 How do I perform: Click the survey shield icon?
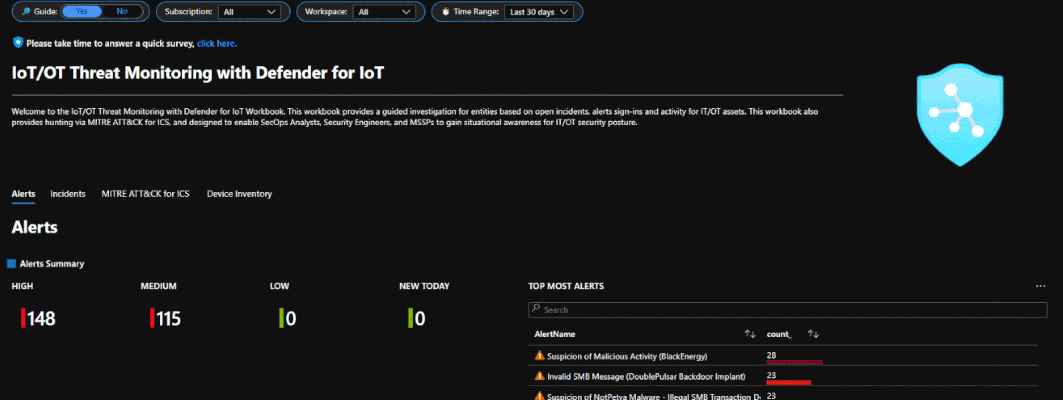18,43
